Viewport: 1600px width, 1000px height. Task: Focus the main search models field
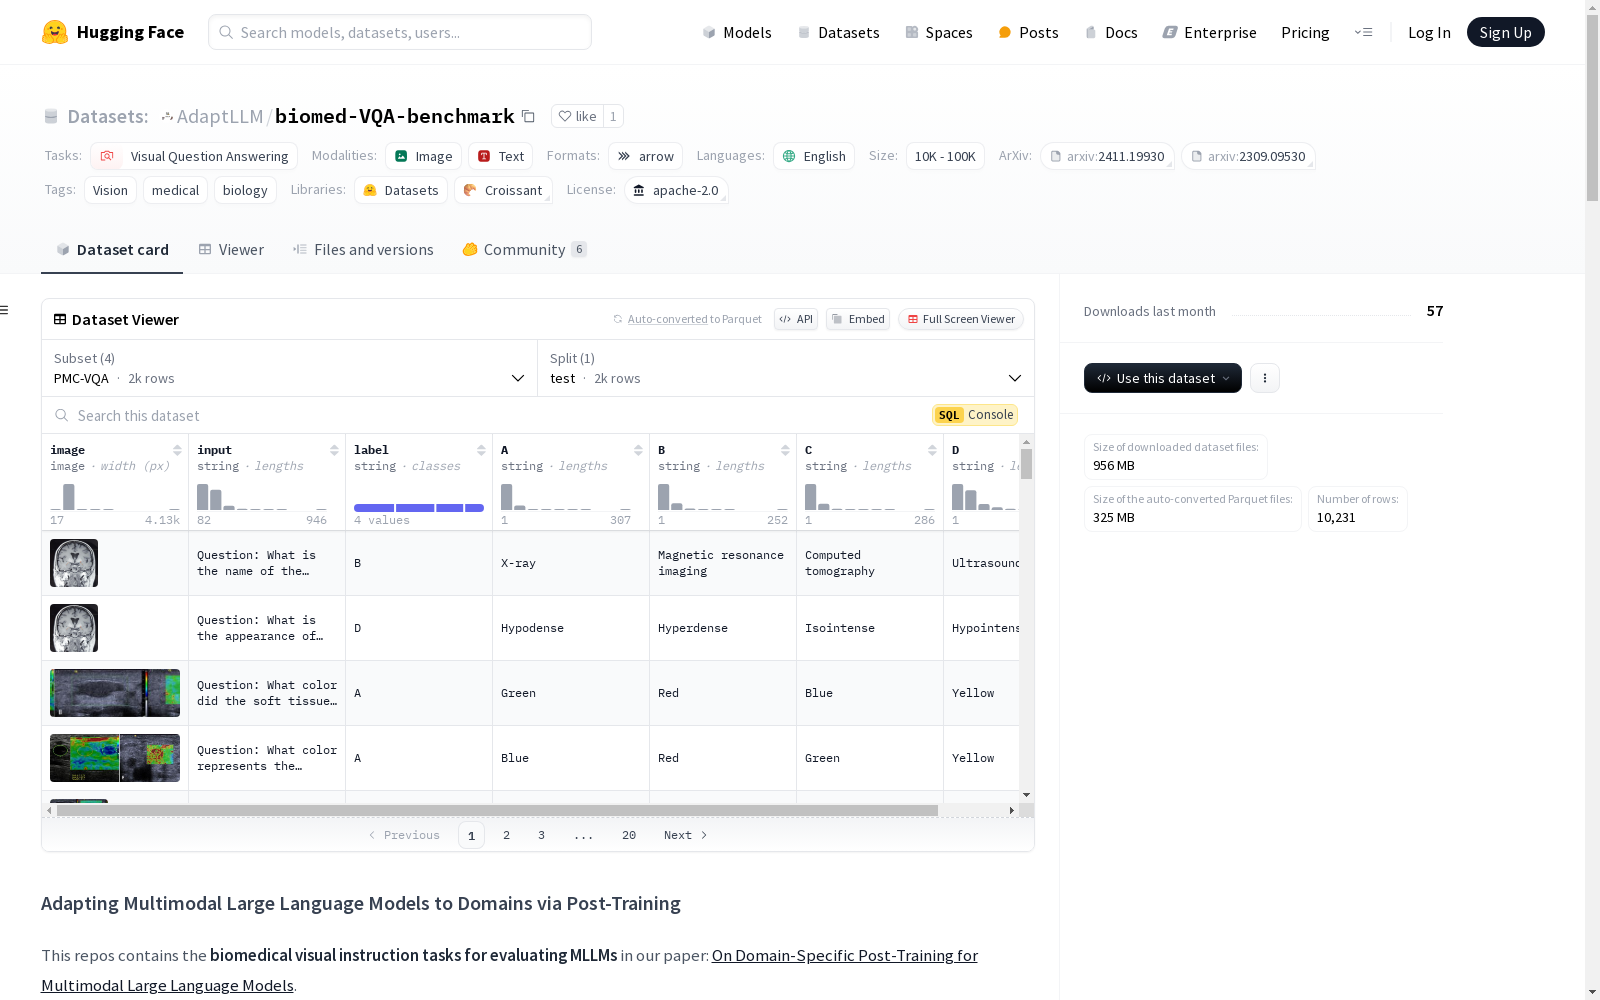pyautogui.click(x=400, y=32)
